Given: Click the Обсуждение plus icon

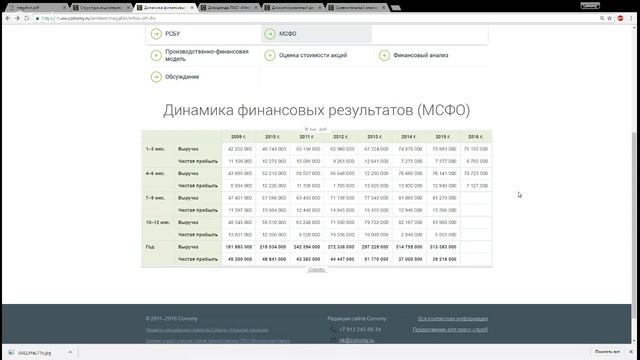Looking at the screenshot, I should tap(156, 77).
